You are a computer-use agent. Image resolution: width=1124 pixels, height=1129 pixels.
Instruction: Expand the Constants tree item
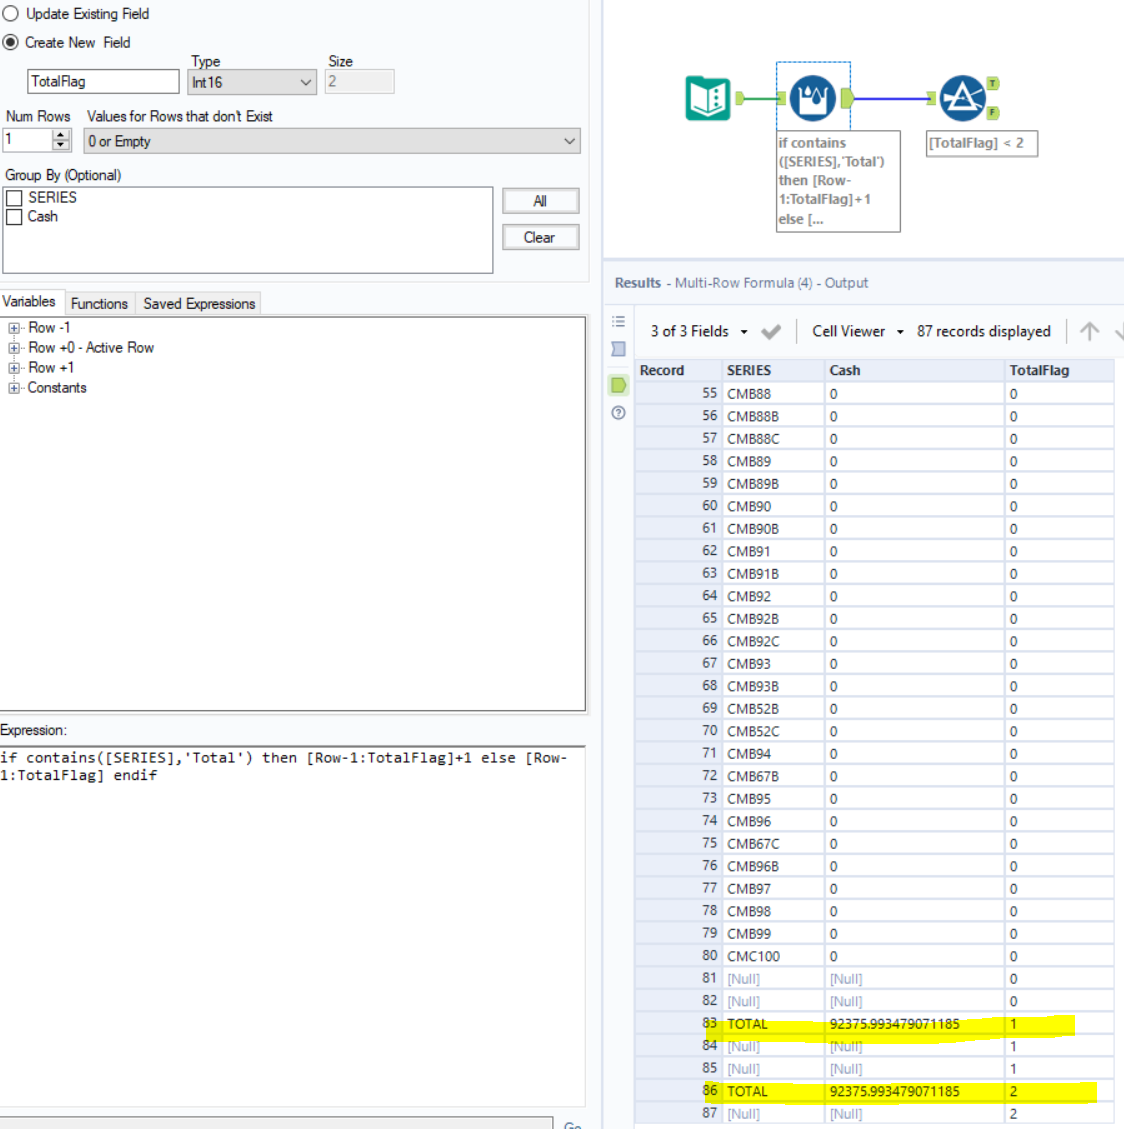click(12, 388)
